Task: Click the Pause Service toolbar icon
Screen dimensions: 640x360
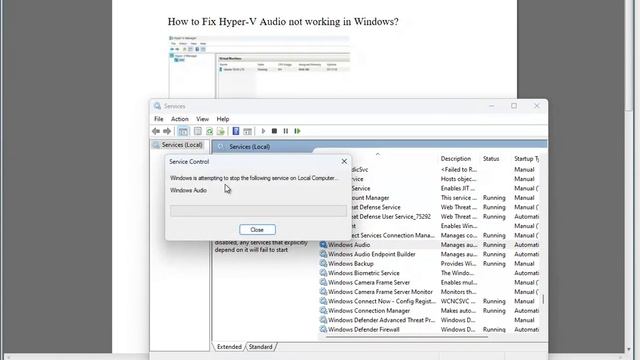Action: tap(286, 131)
